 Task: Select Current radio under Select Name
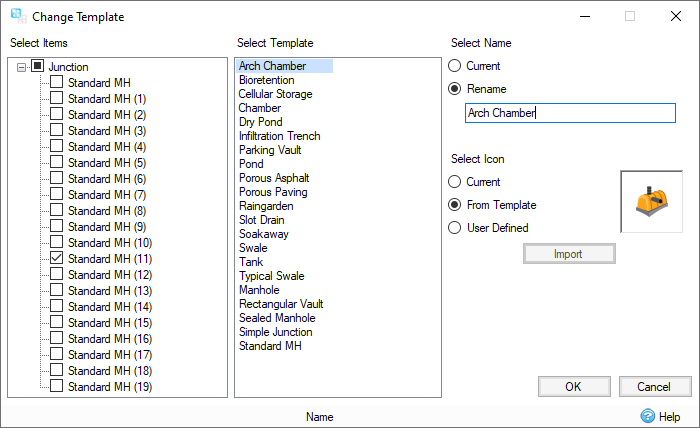coord(455,66)
